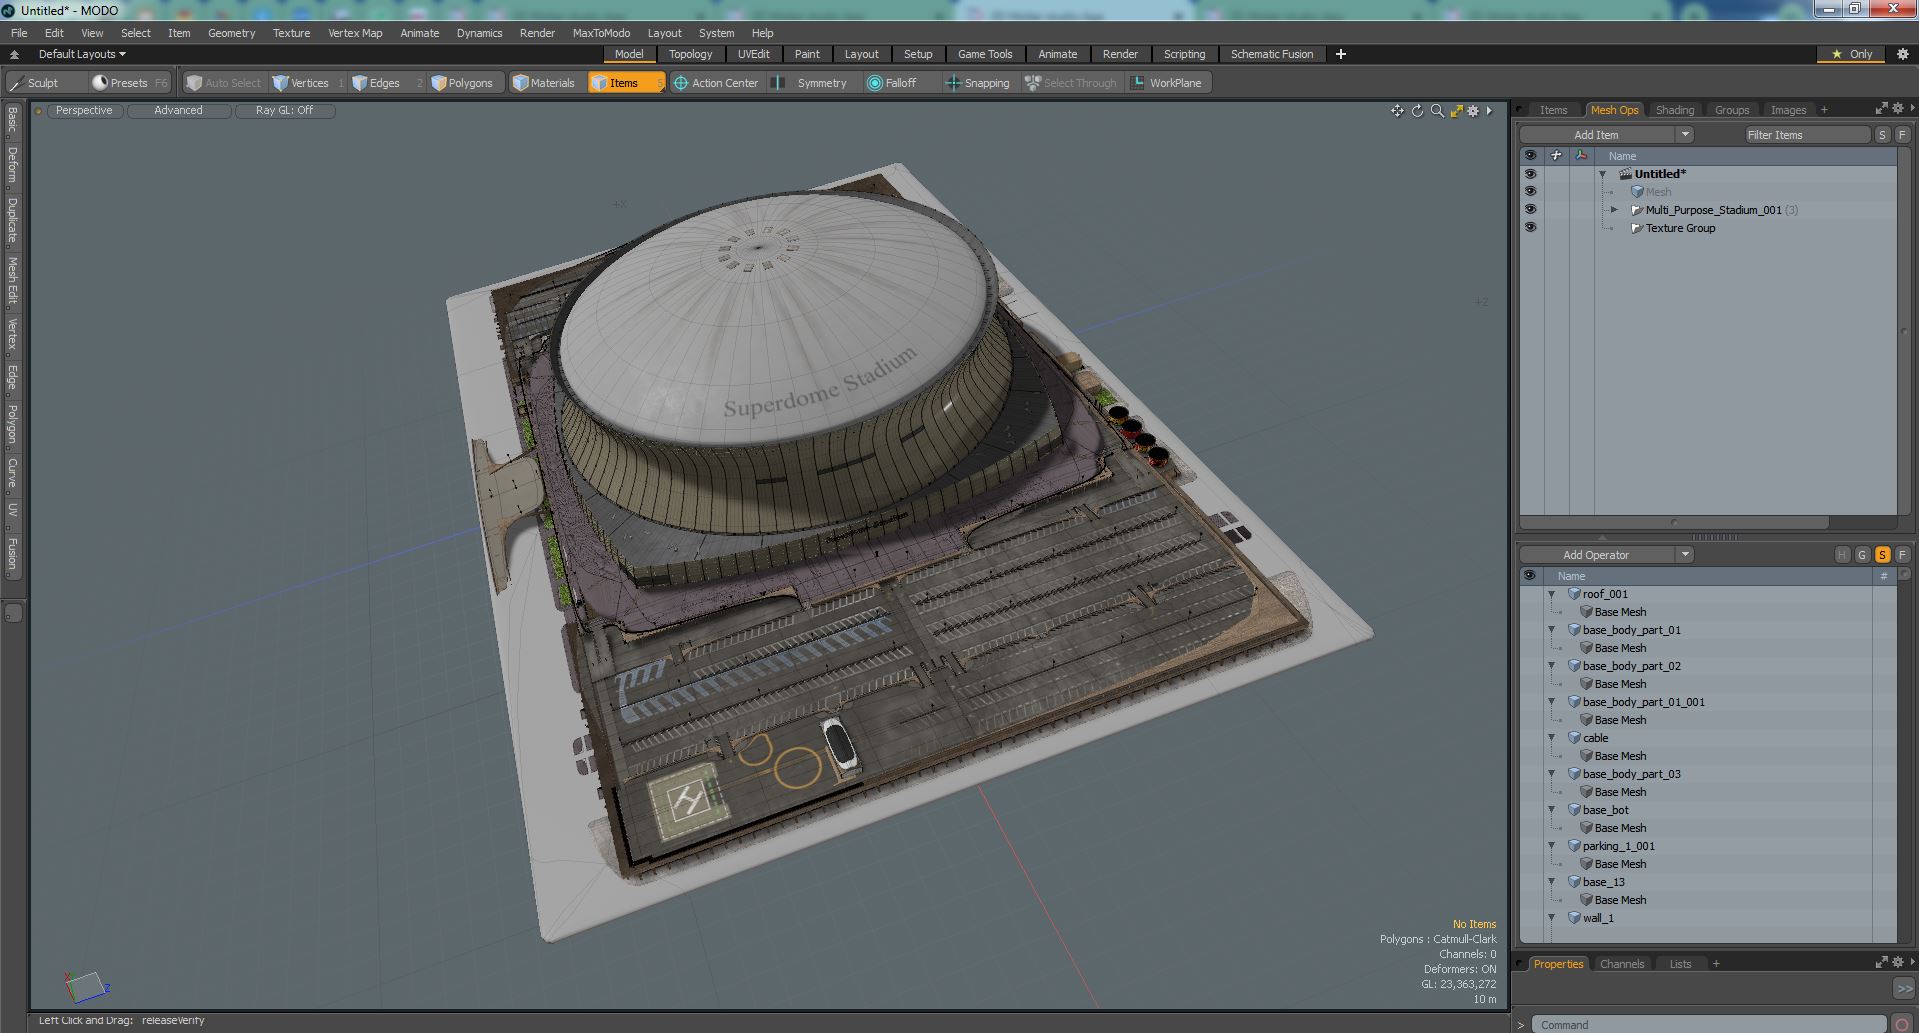Toggle visibility of Multi_Purpose_Stadium_001
This screenshot has height=1033, width=1919.
1530,210
